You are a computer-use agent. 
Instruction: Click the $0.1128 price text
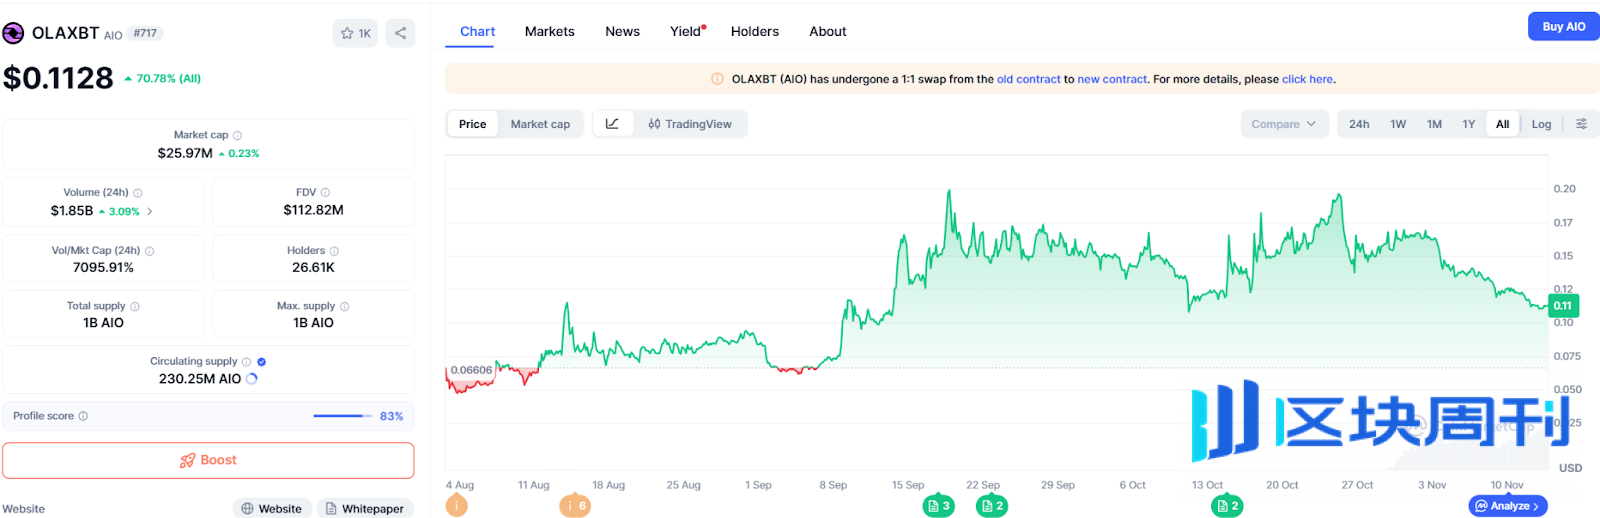(59, 78)
